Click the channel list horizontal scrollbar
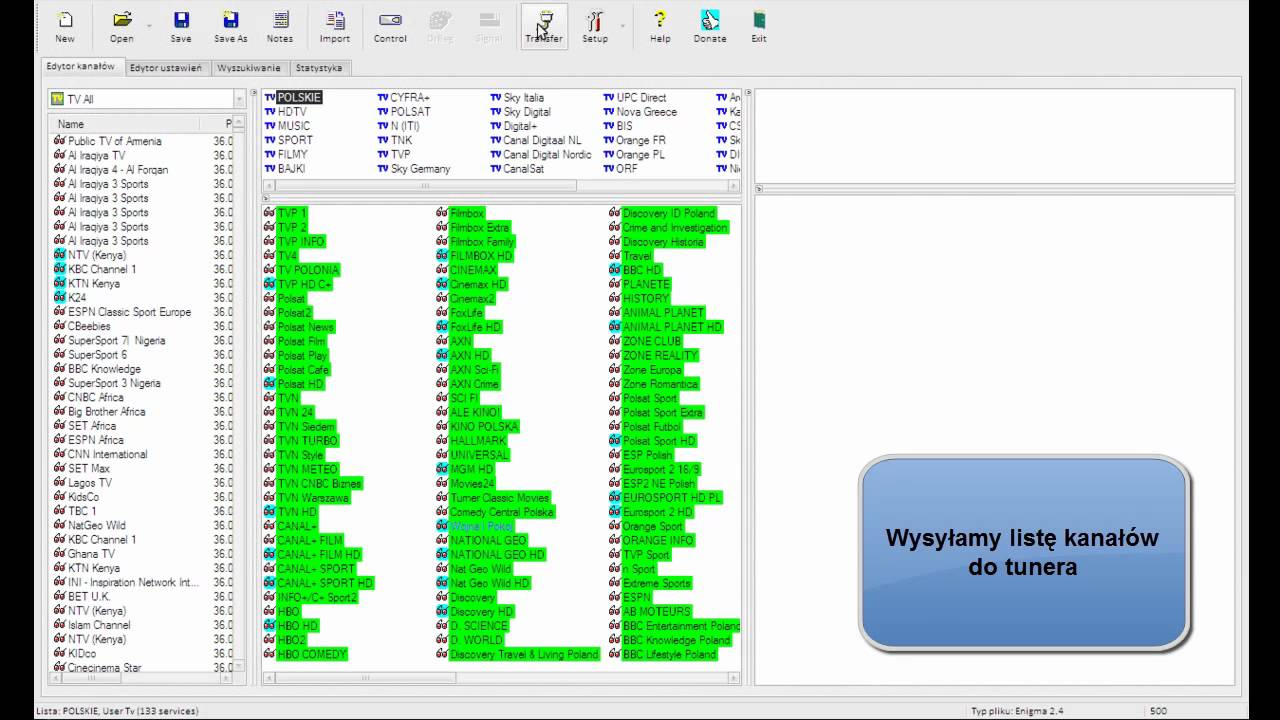This screenshot has width=1280, height=720. (x=500, y=678)
